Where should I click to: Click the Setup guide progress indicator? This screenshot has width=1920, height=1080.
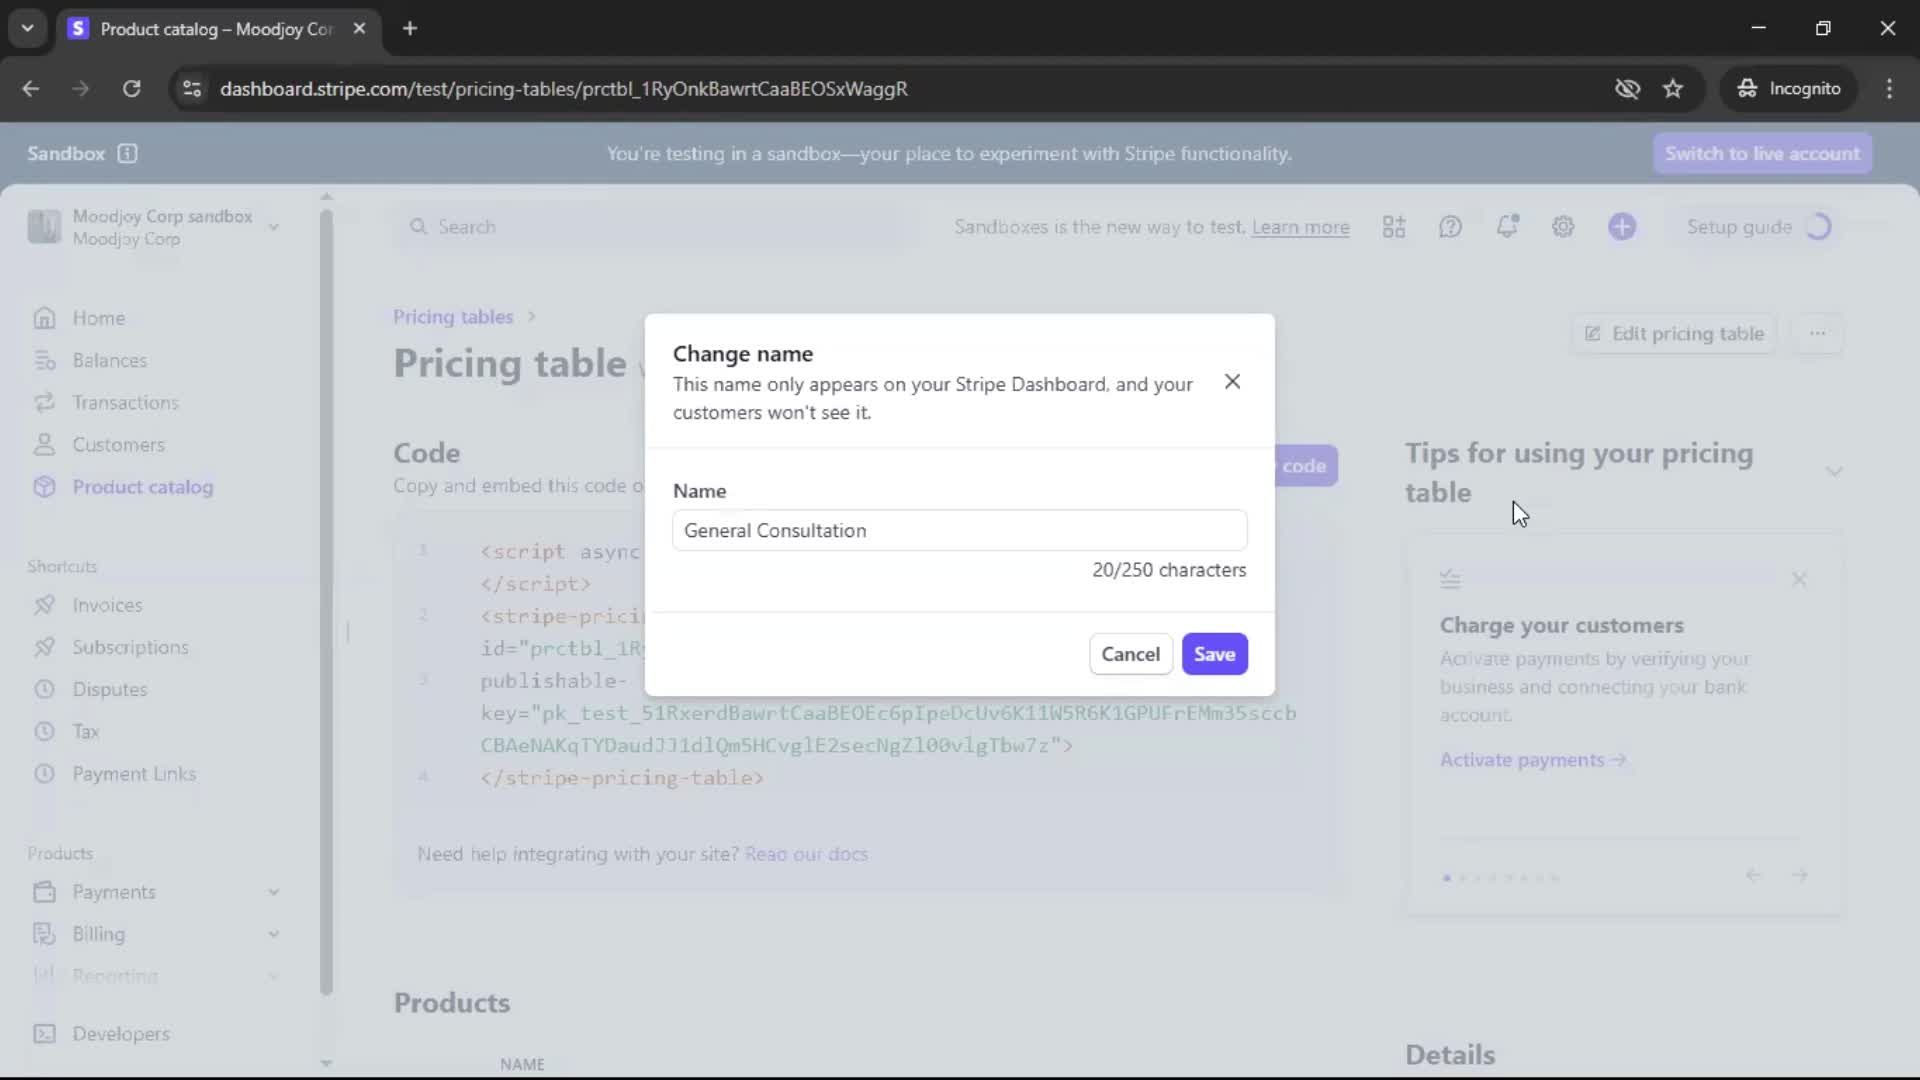(x=1818, y=227)
